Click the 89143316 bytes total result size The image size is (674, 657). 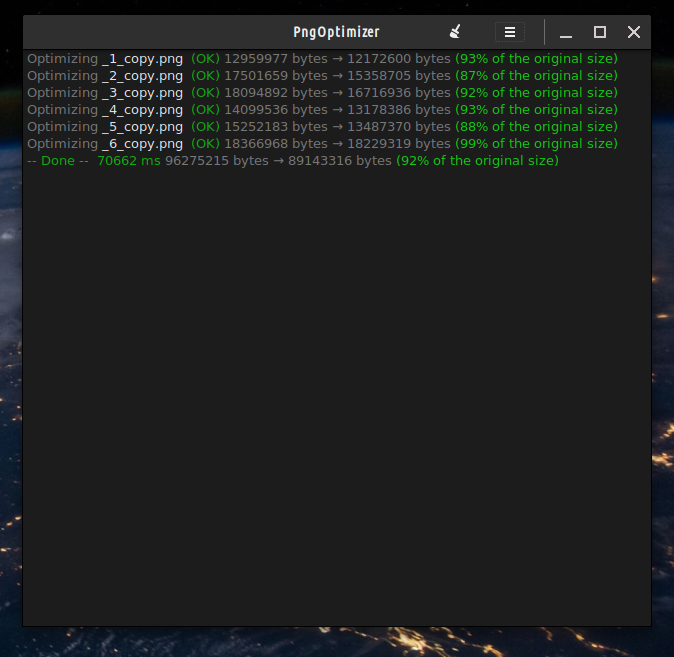click(340, 161)
